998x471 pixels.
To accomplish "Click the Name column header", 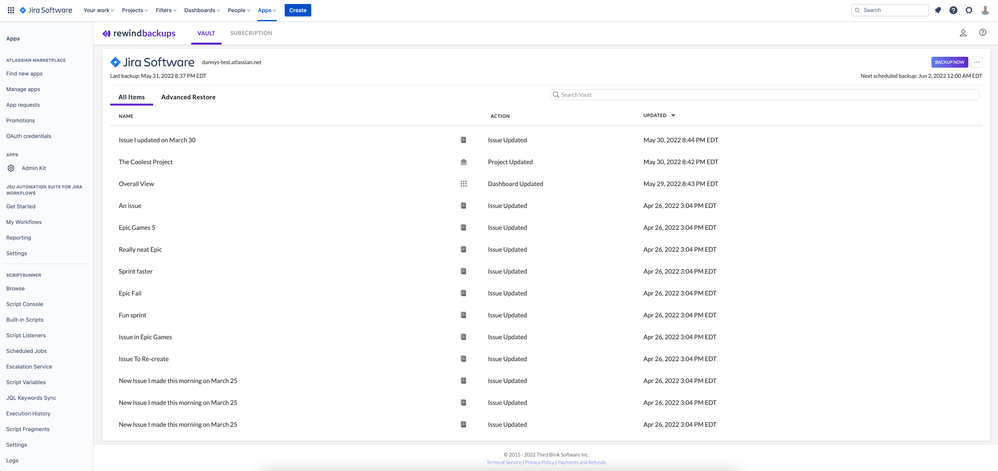I will click(126, 116).
